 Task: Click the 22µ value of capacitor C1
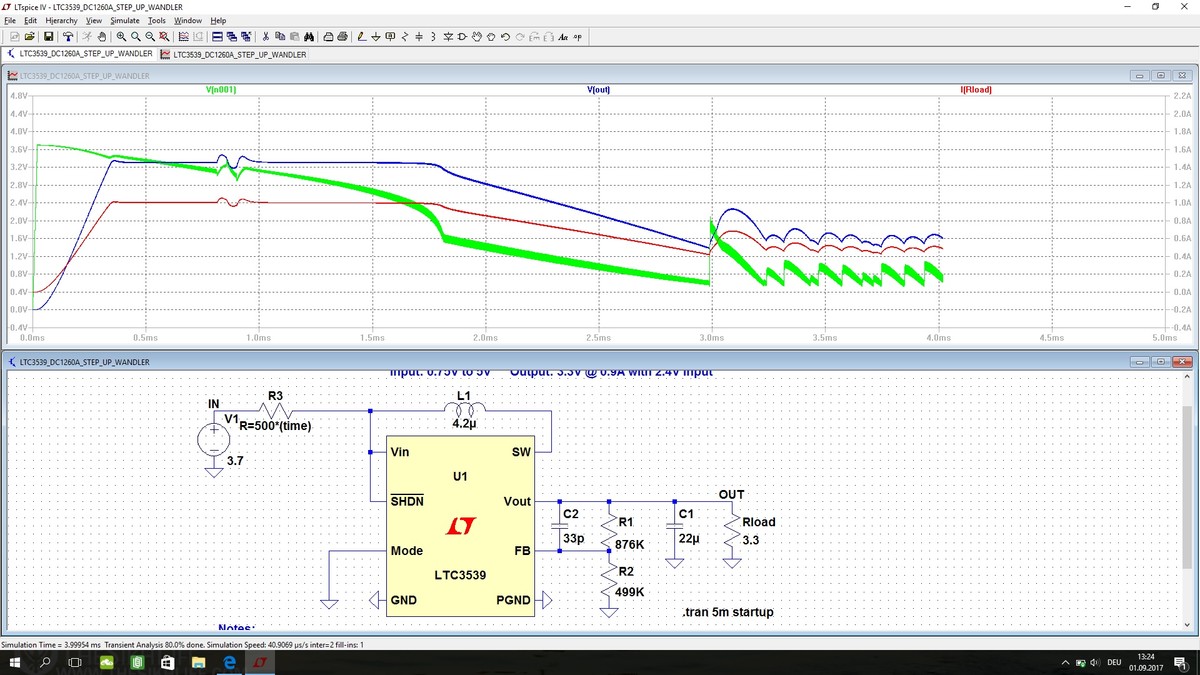(x=689, y=538)
